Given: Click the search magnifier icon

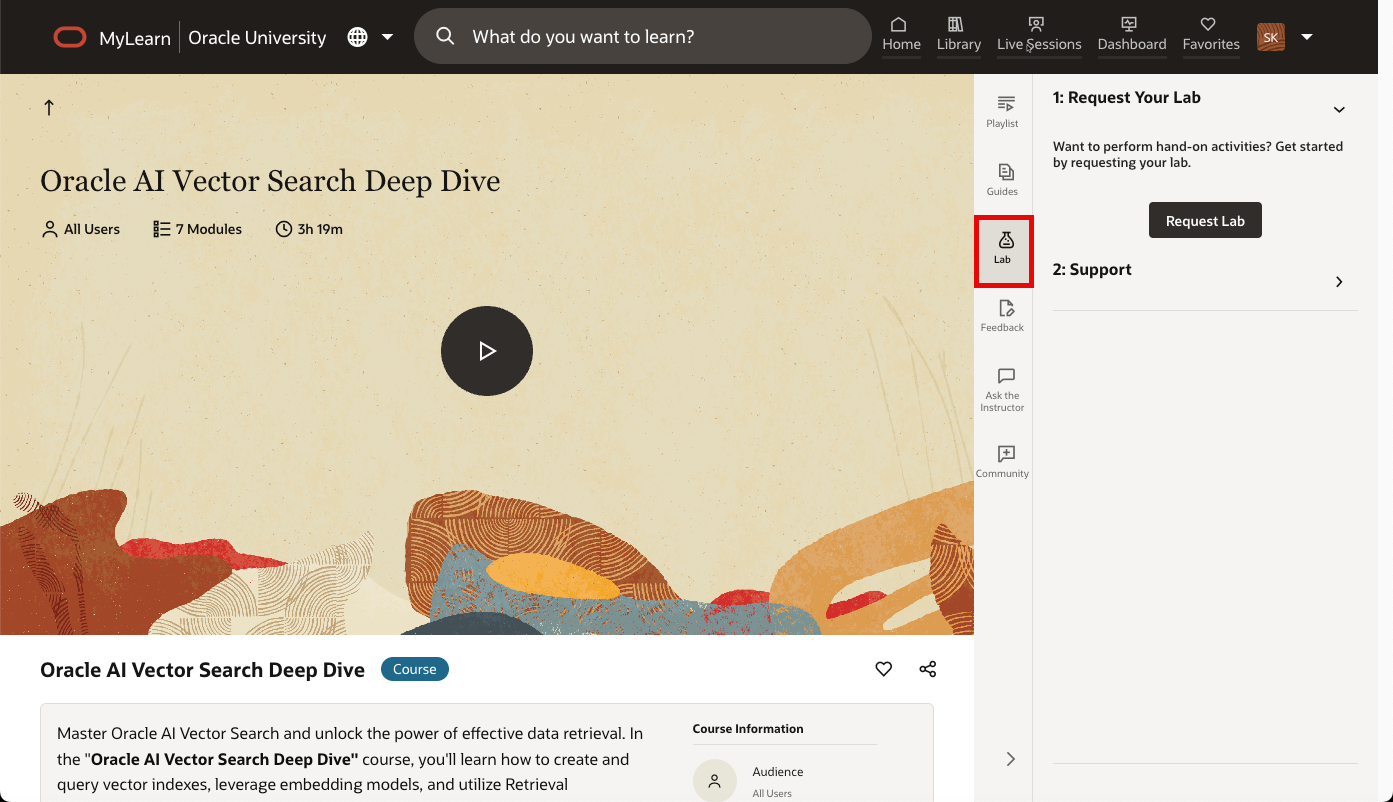Looking at the screenshot, I should pos(446,37).
